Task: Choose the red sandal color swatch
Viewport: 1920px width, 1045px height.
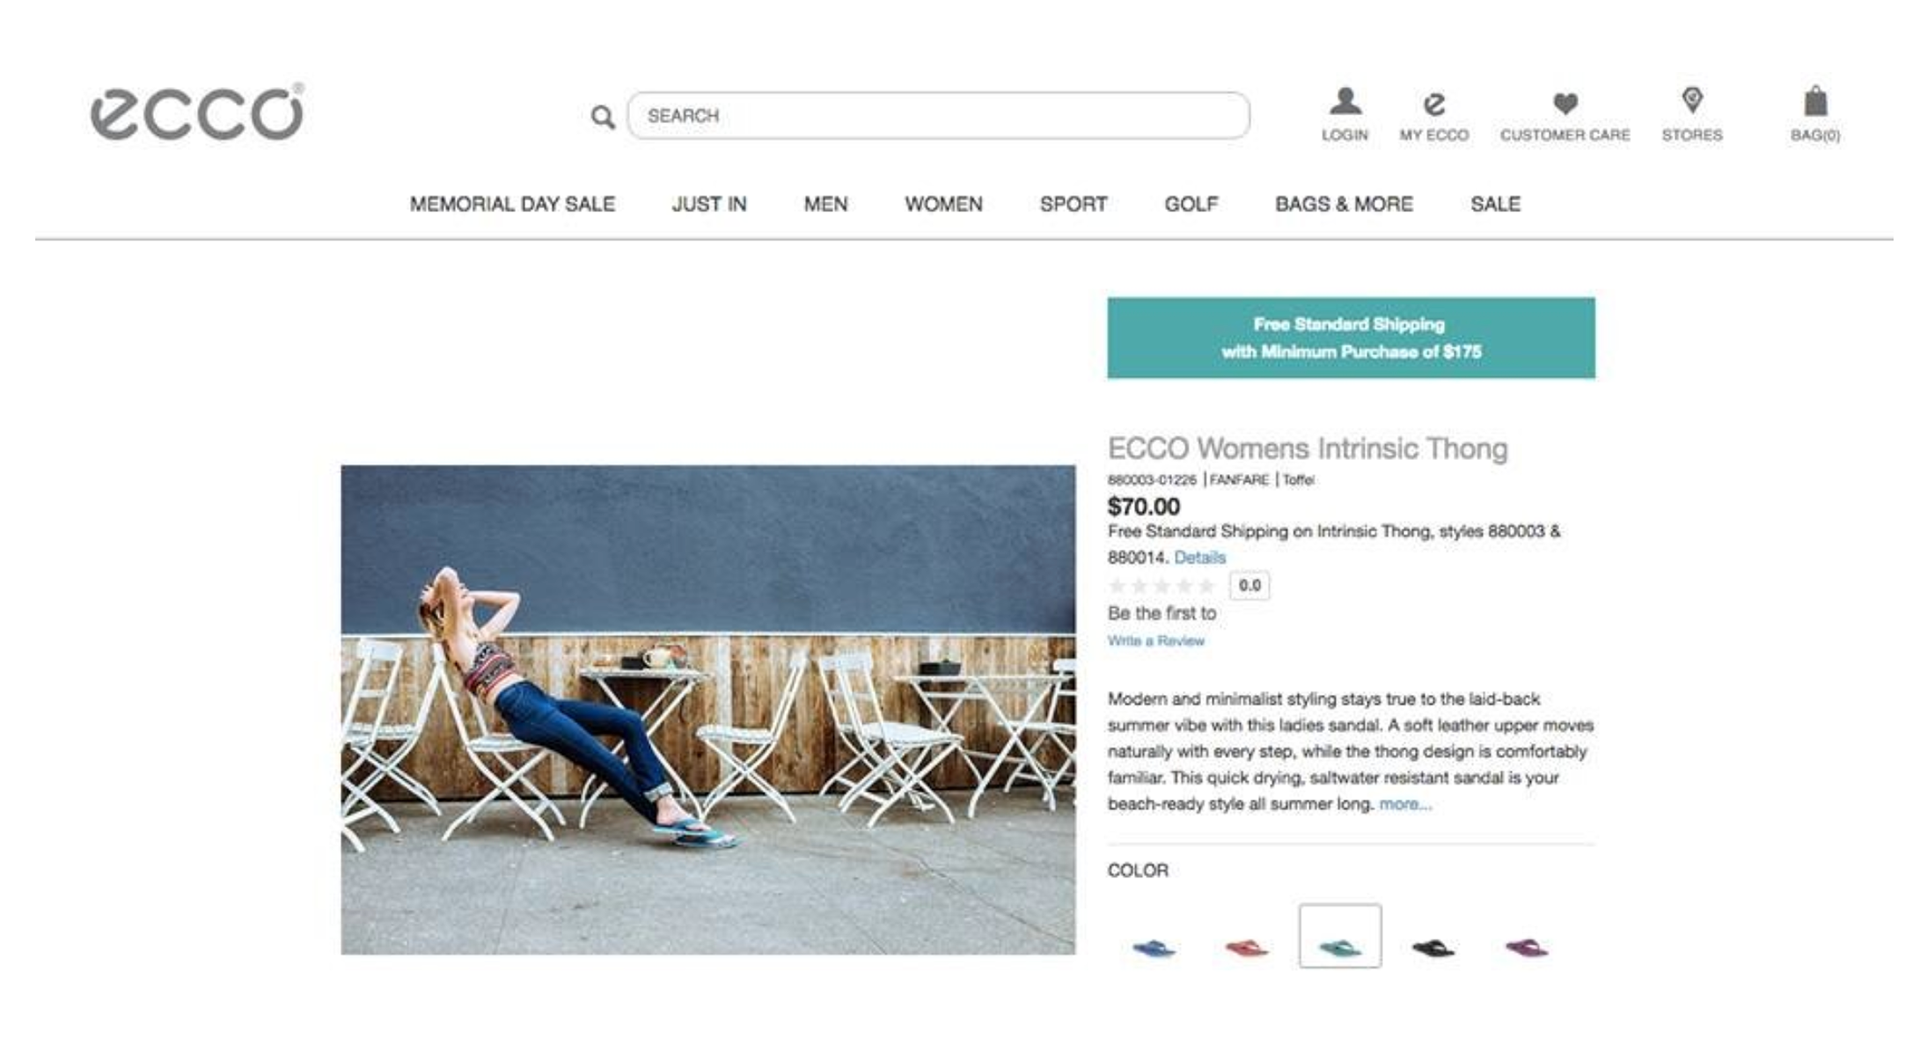Action: [1246, 947]
